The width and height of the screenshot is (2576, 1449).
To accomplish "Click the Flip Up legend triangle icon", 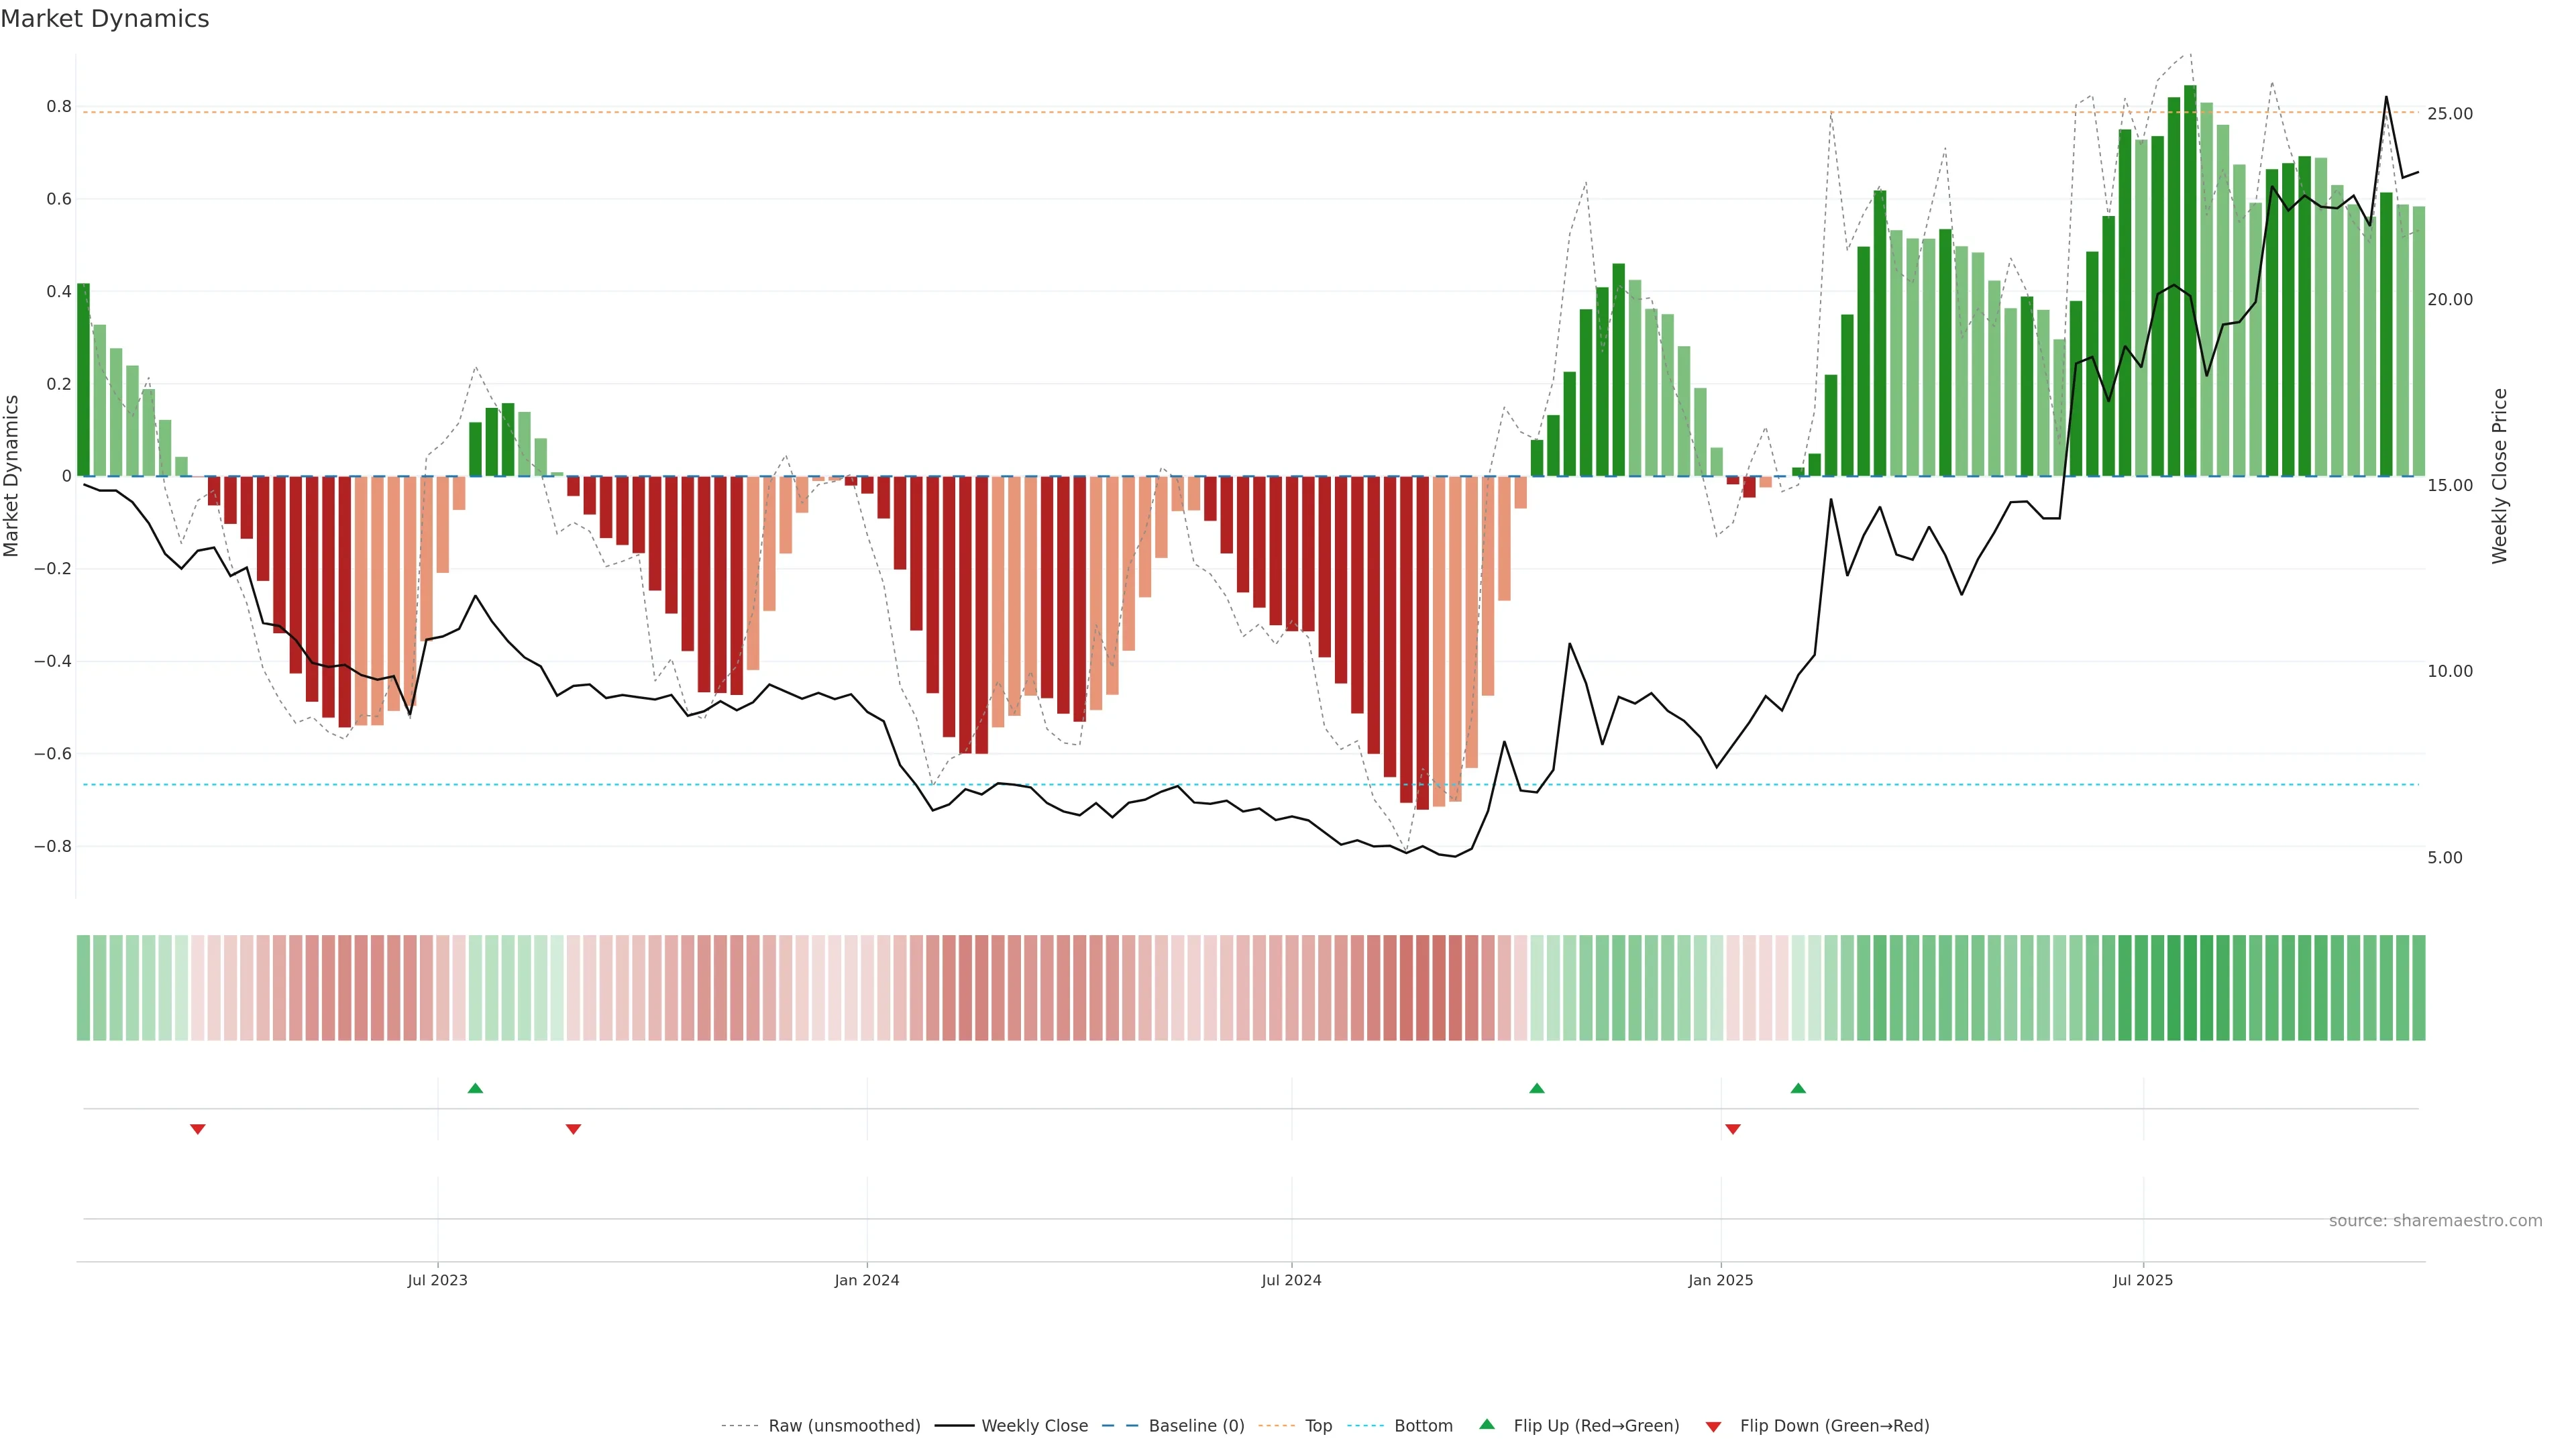I will tap(1487, 1424).
